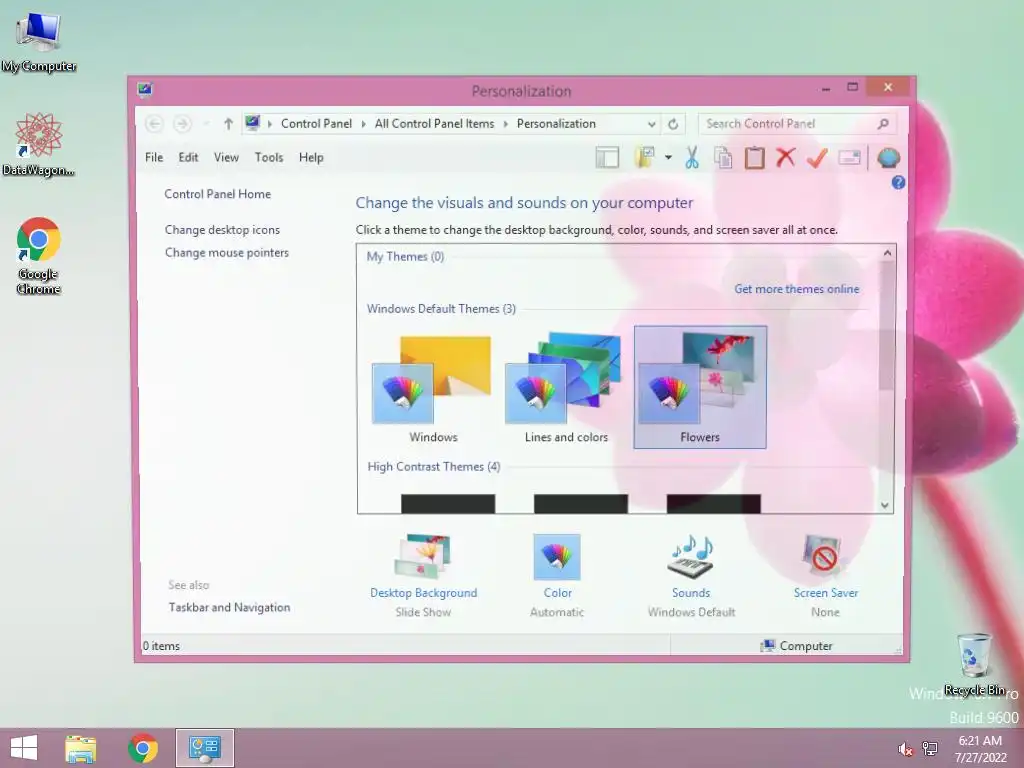Screen dimensions: 1024x768
Task: Click the network tray icon
Action: [930, 749]
